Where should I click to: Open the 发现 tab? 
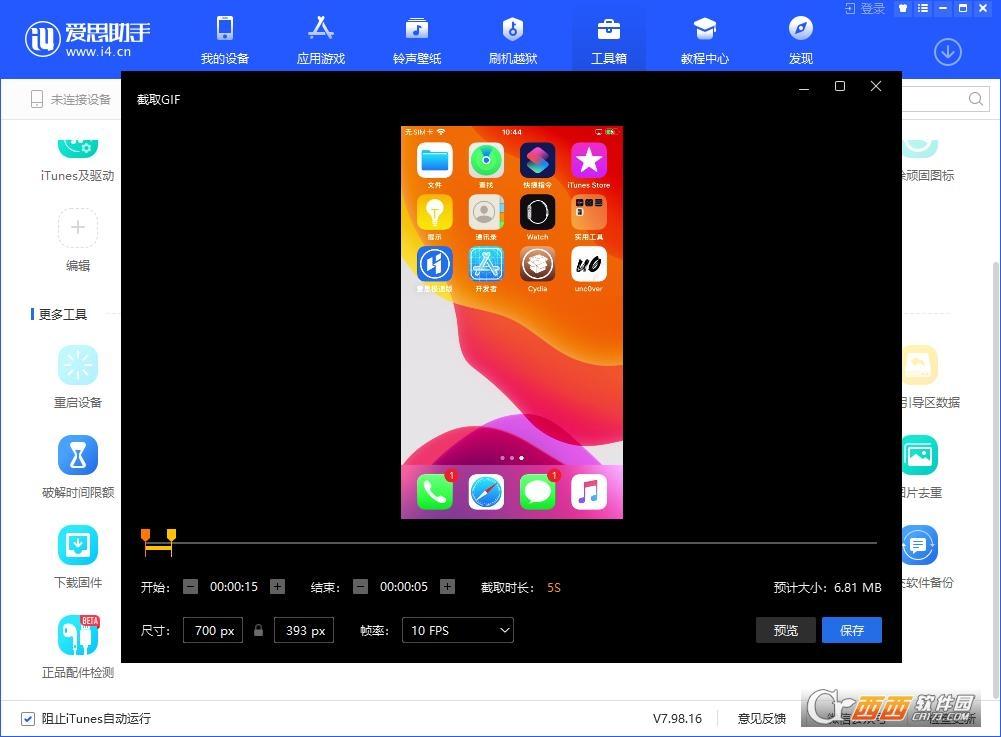(801, 40)
